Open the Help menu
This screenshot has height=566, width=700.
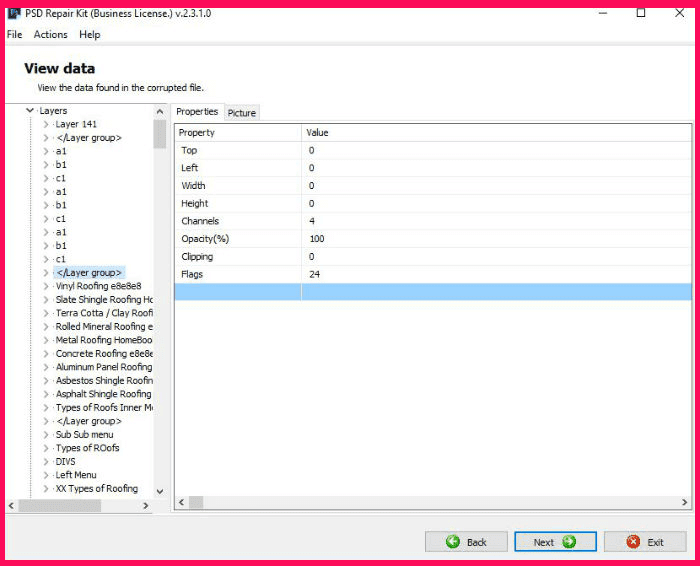[x=90, y=34]
